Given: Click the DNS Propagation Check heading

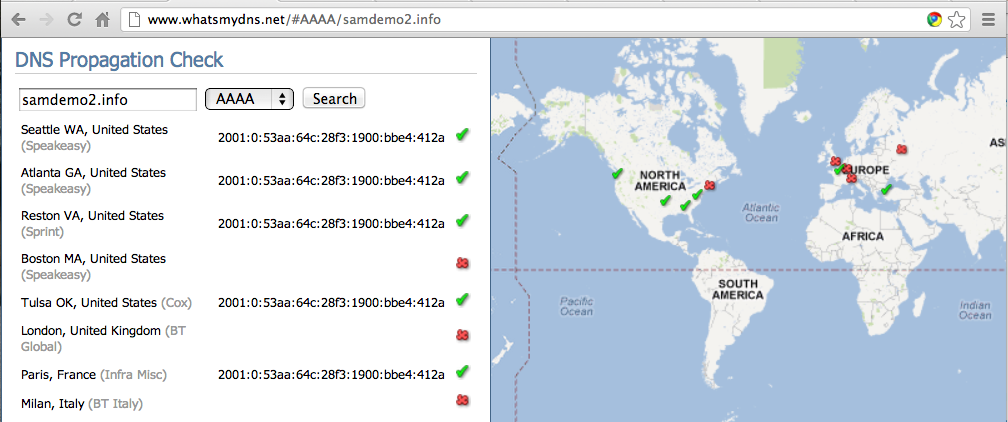Looking at the screenshot, I should coord(119,60).
